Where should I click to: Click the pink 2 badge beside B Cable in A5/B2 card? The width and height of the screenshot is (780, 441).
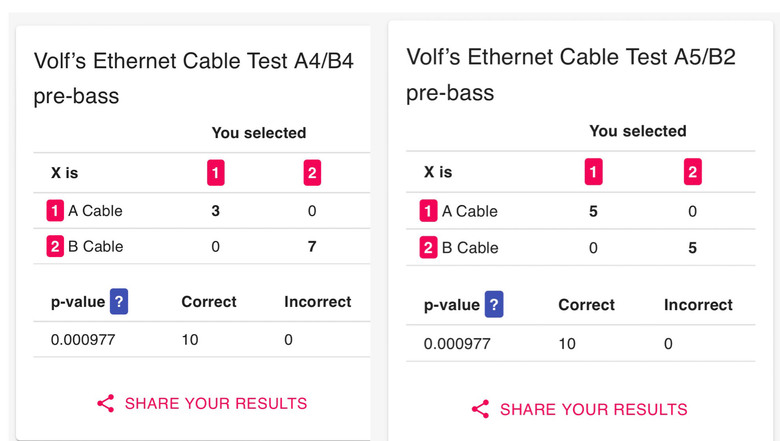pos(428,248)
